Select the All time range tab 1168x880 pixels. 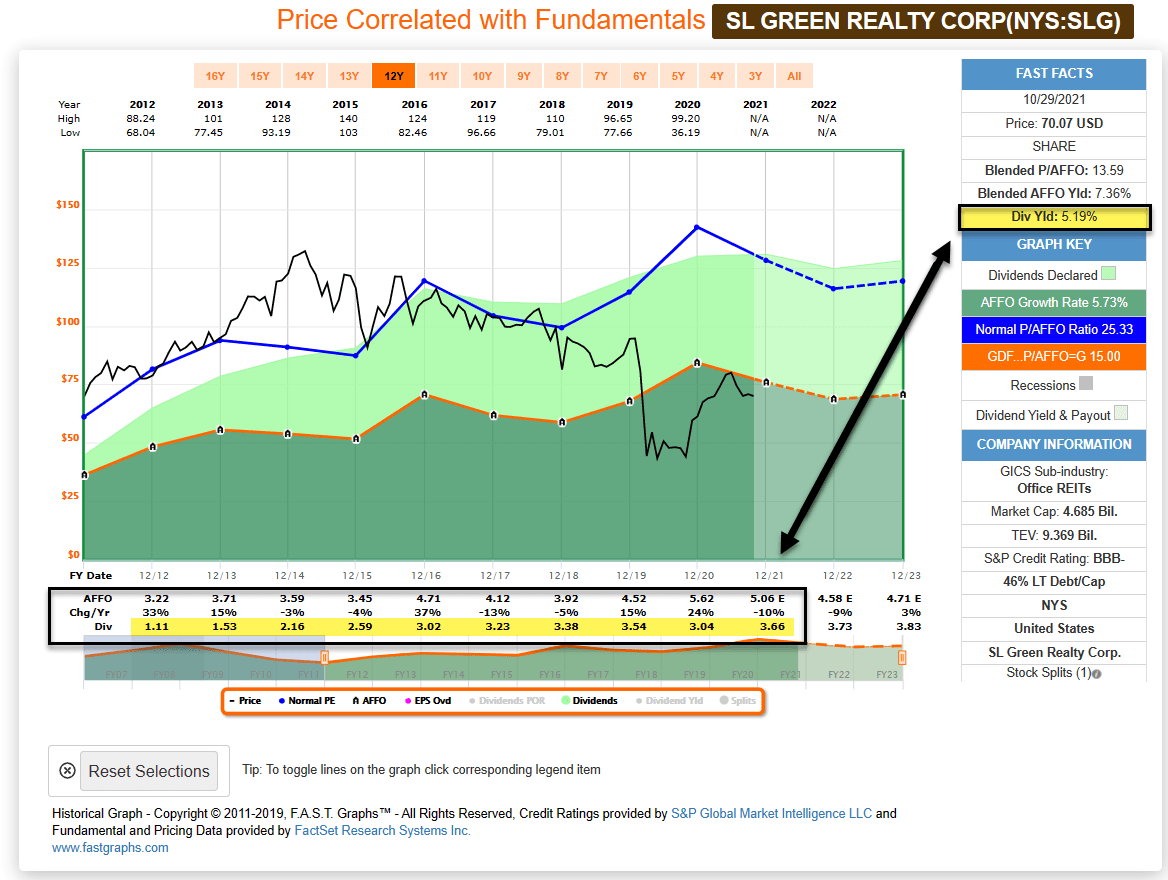tap(794, 76)
